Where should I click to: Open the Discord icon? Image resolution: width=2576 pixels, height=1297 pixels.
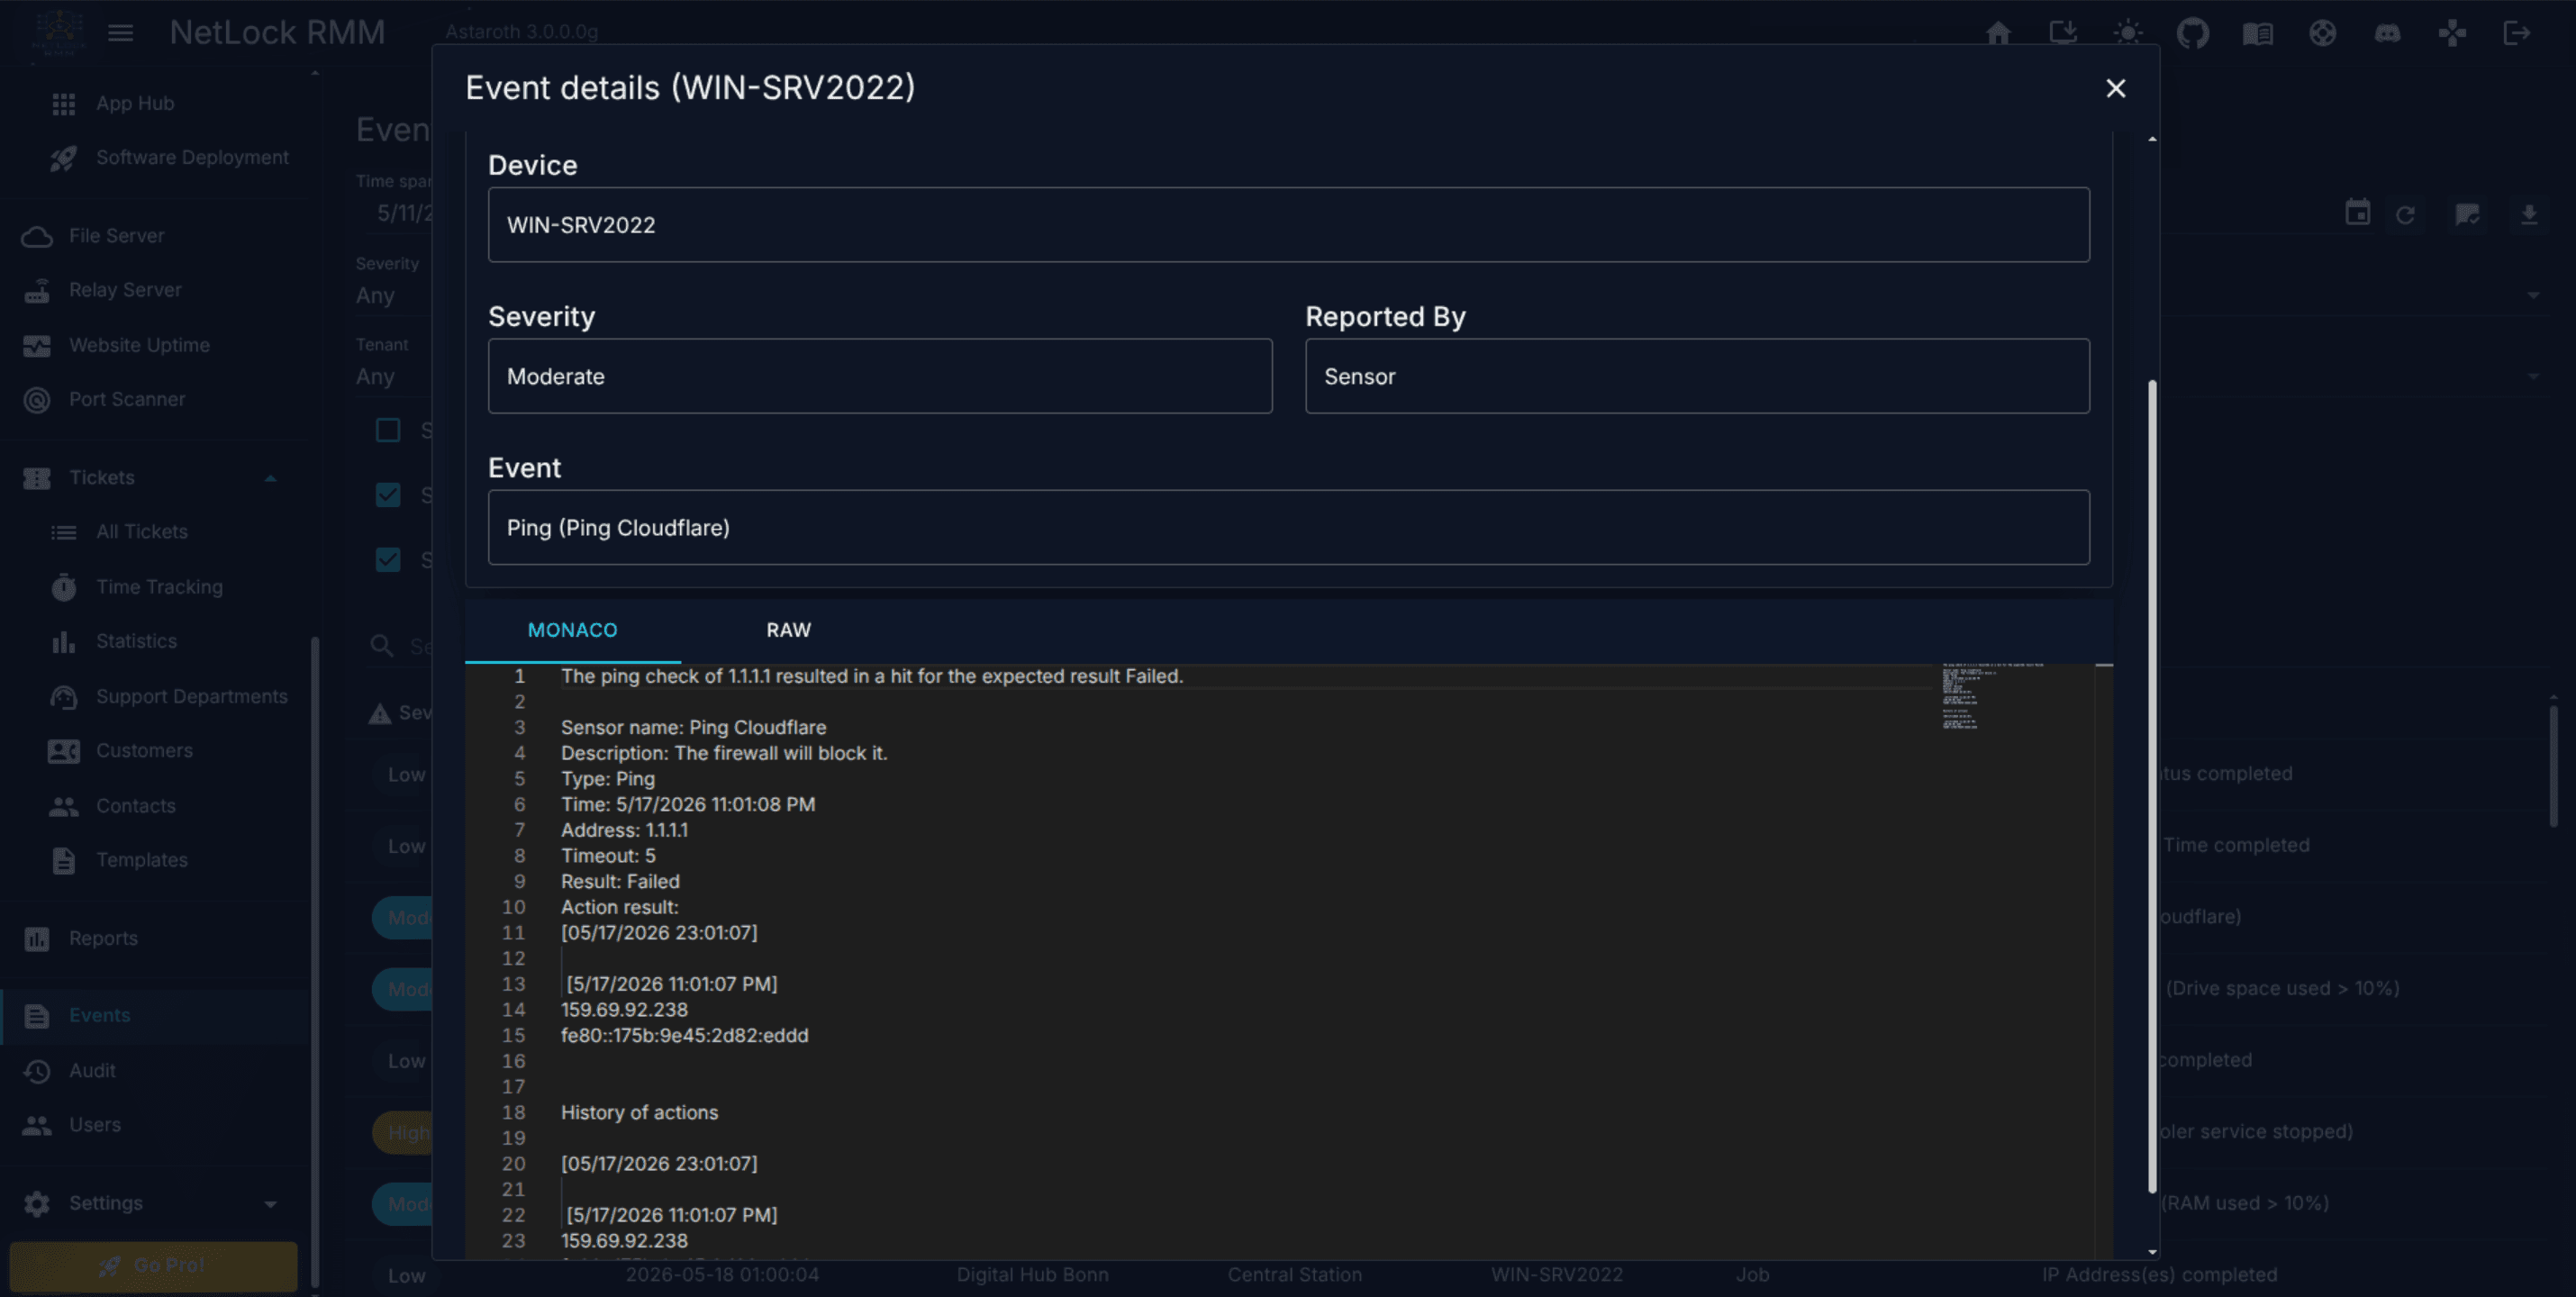(2387, 33)
